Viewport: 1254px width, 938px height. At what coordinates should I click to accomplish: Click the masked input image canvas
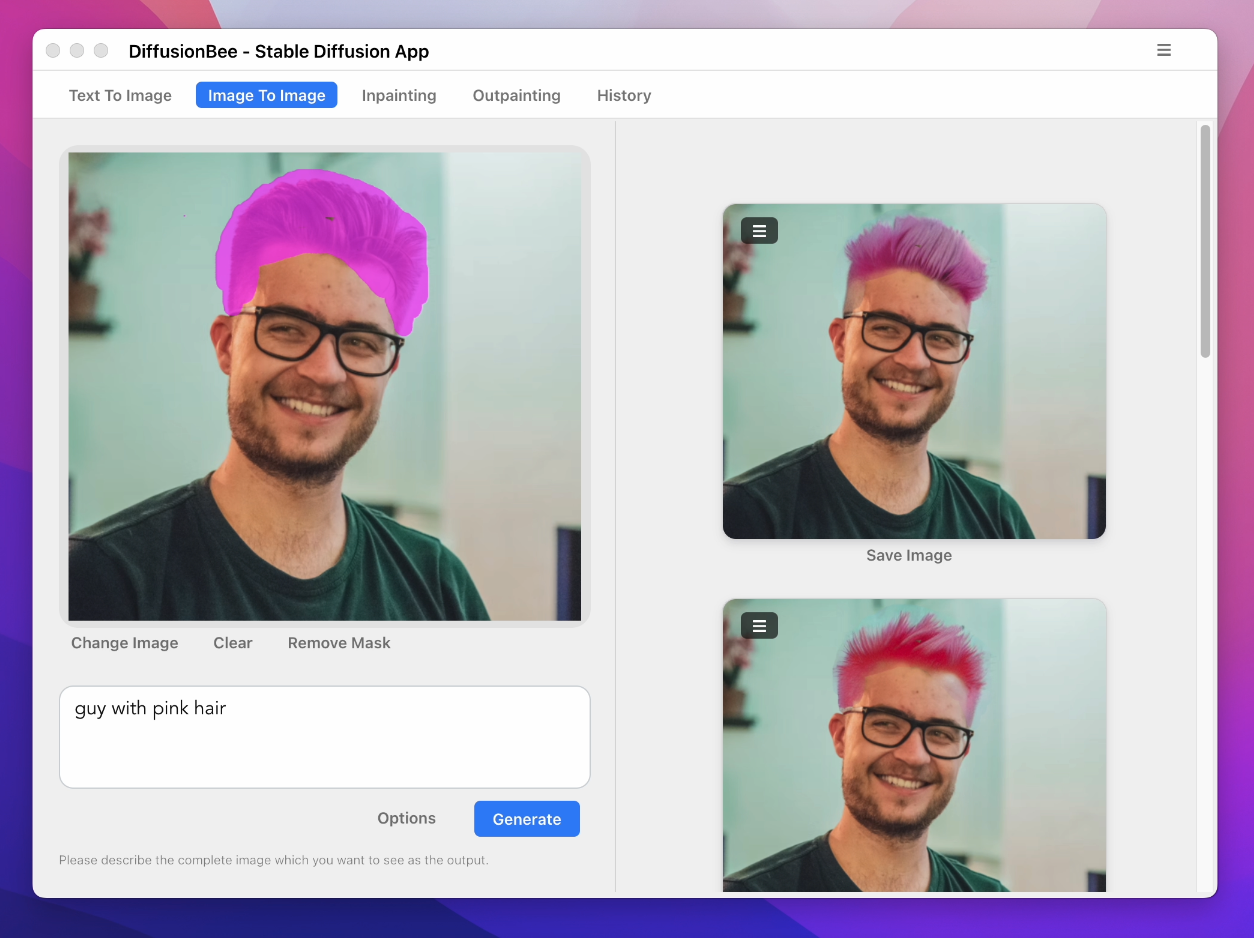[x=324, y=386]
